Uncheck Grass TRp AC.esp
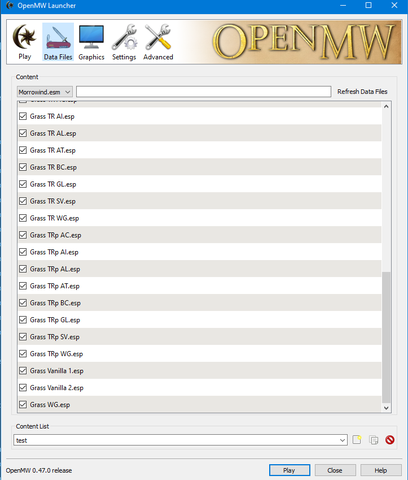This screenshot has width=408, height=480. tap(23, 235)
